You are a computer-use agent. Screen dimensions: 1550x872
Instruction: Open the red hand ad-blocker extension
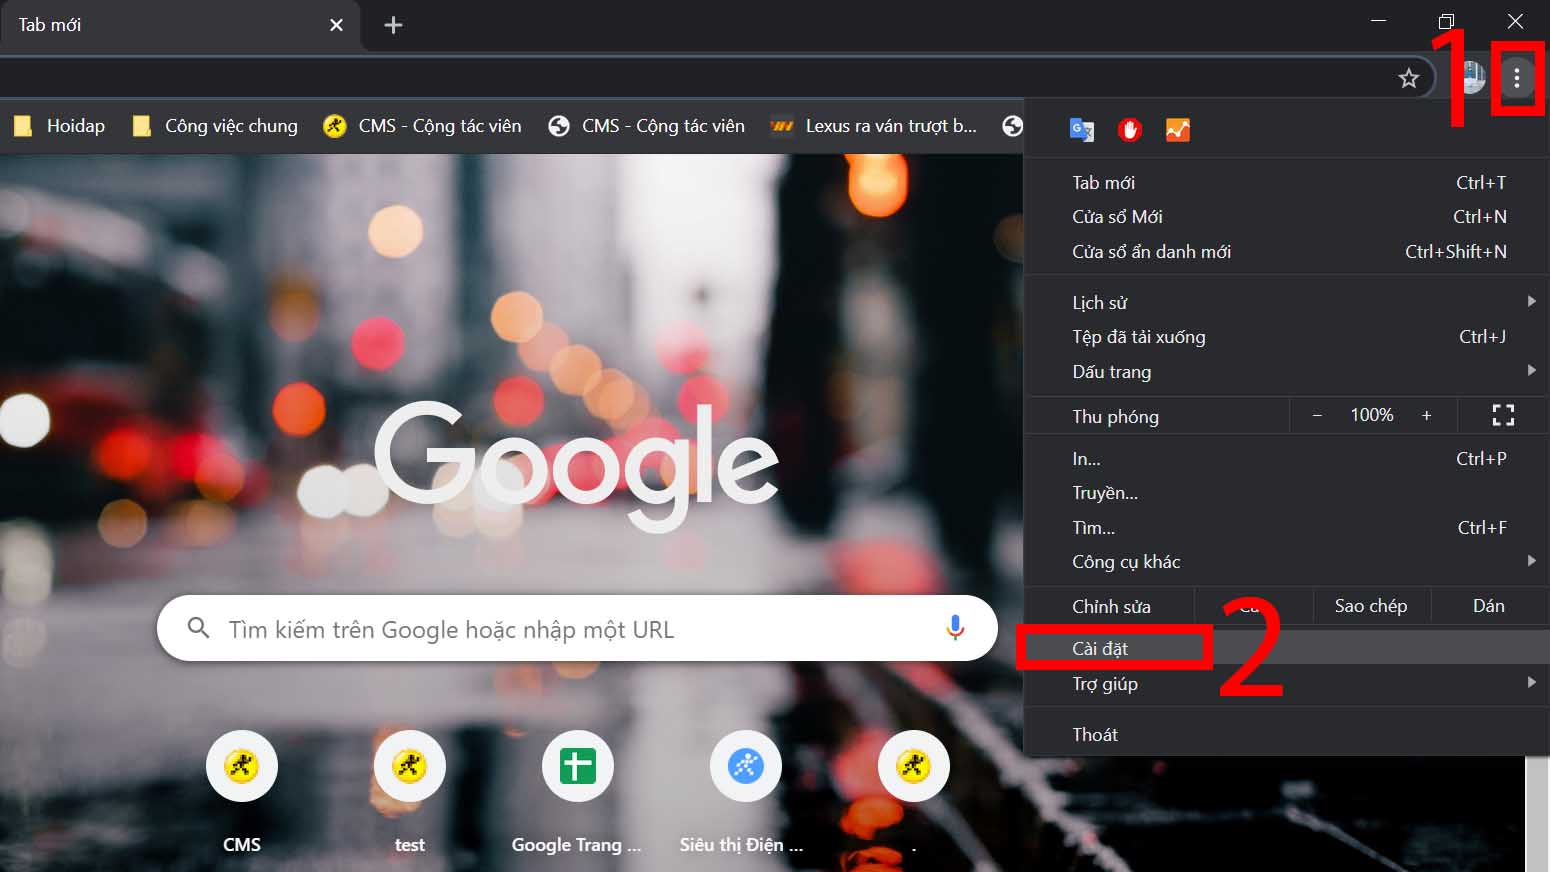pyautogui.click(x=1130, y=129)
